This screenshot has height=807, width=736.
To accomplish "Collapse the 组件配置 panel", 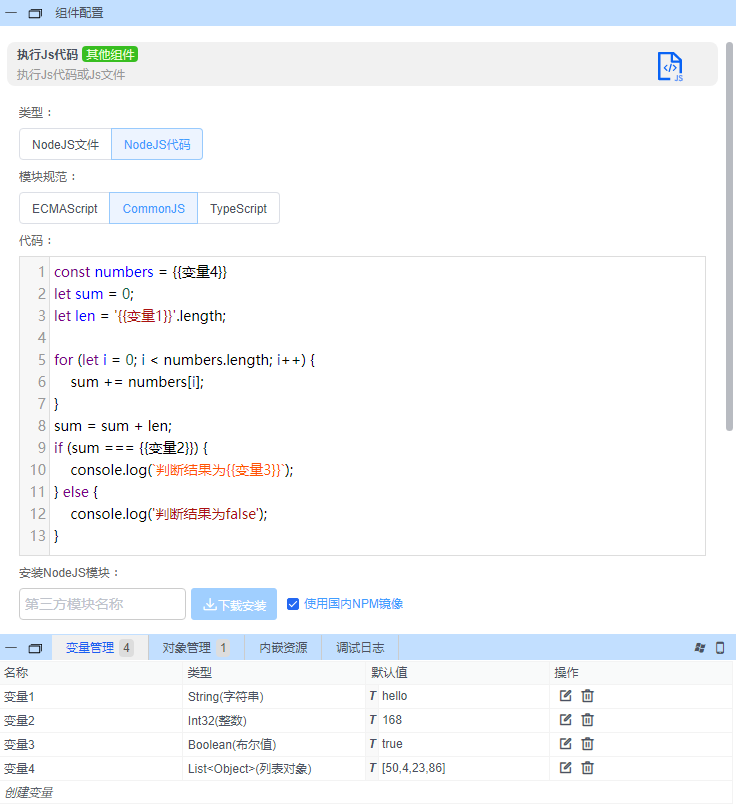I will 11,13.
